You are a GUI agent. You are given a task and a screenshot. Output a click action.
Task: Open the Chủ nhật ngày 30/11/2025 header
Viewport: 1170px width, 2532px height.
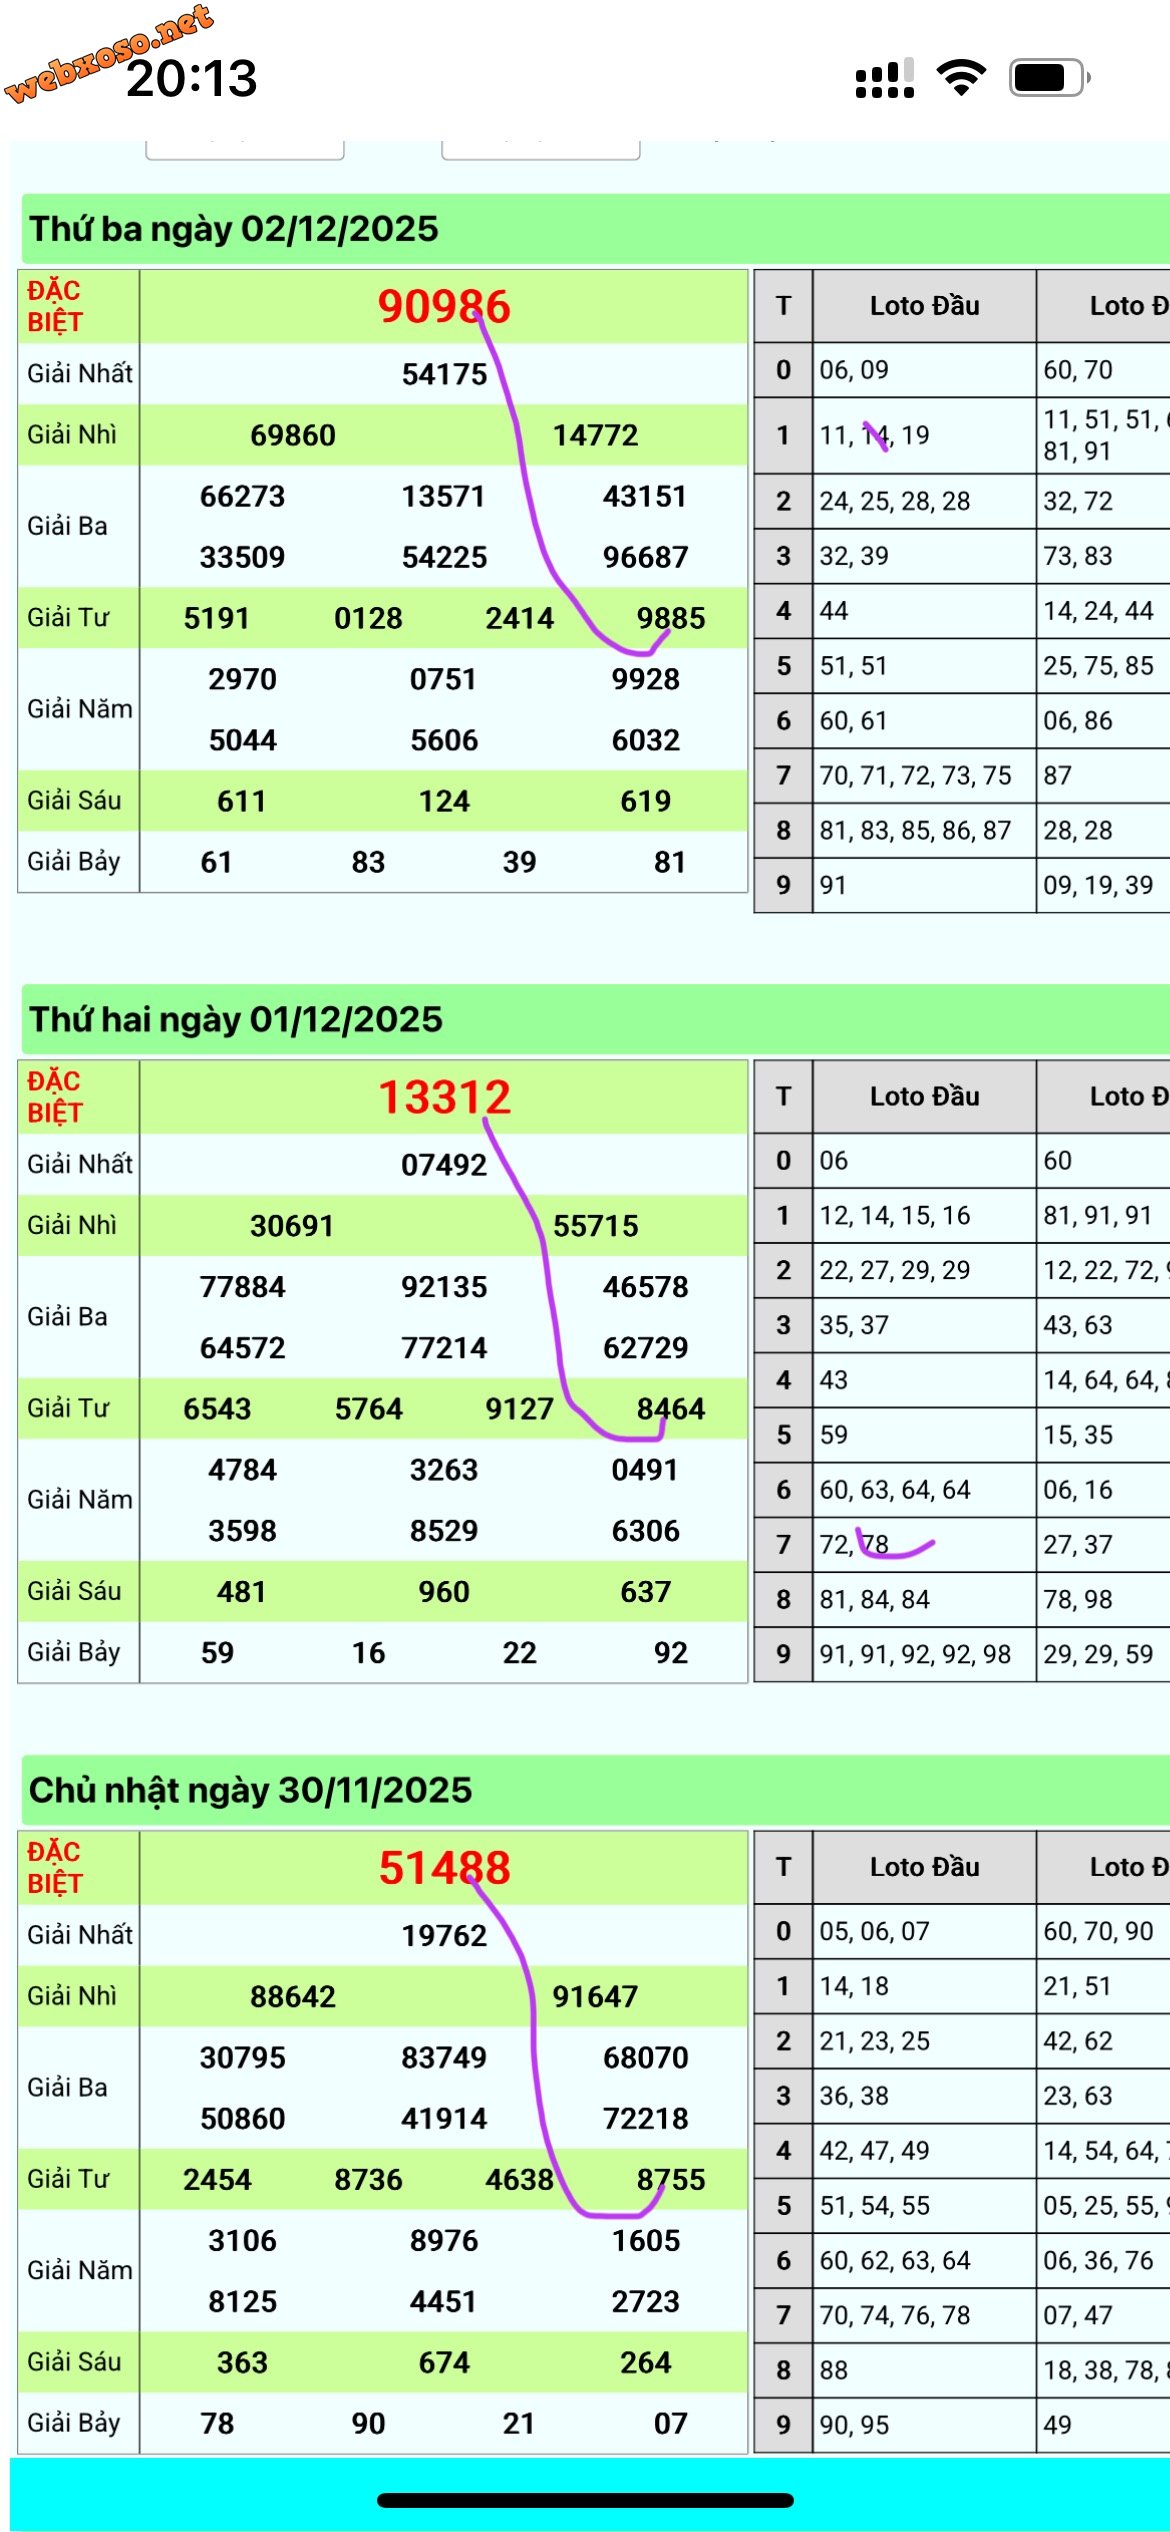[250, 1790]
